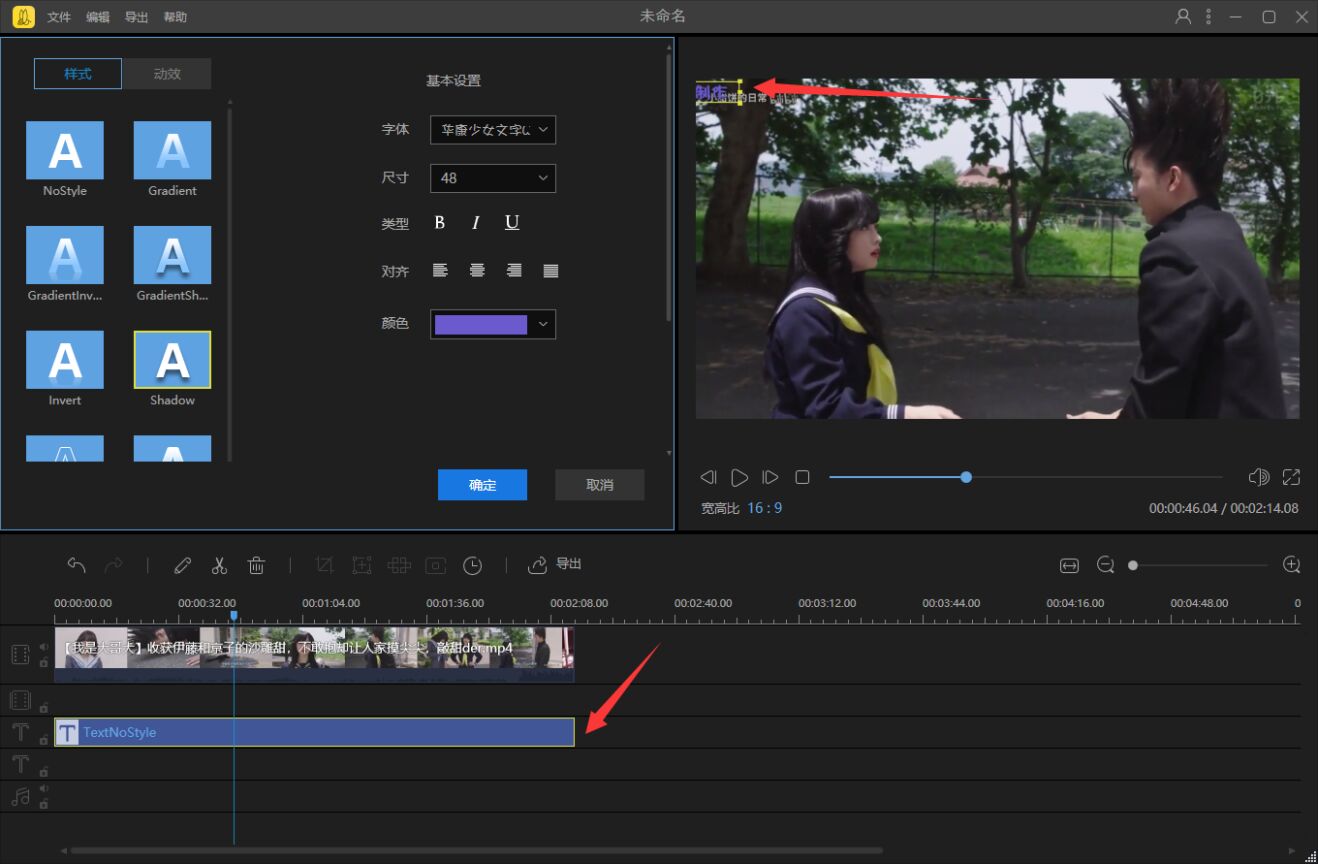Screen dimensions: 1318x864
Task: Toggle bold text formatting
Action: tap(439, 222)
